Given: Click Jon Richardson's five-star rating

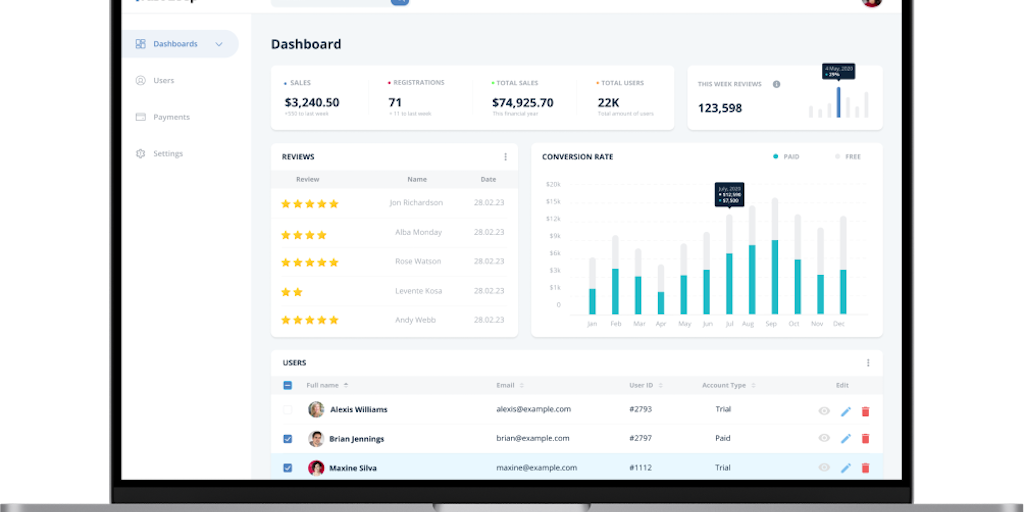Looking at the screenshot, I should [310, 204].
